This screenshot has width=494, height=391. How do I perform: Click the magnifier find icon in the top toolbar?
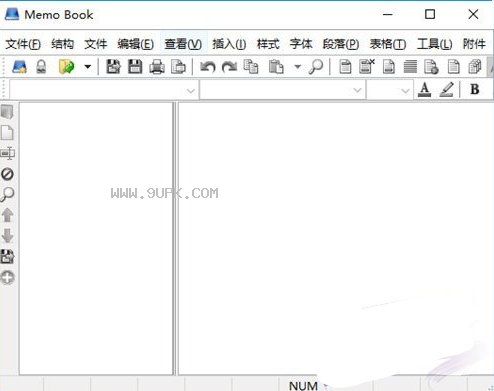click(316, 67)
